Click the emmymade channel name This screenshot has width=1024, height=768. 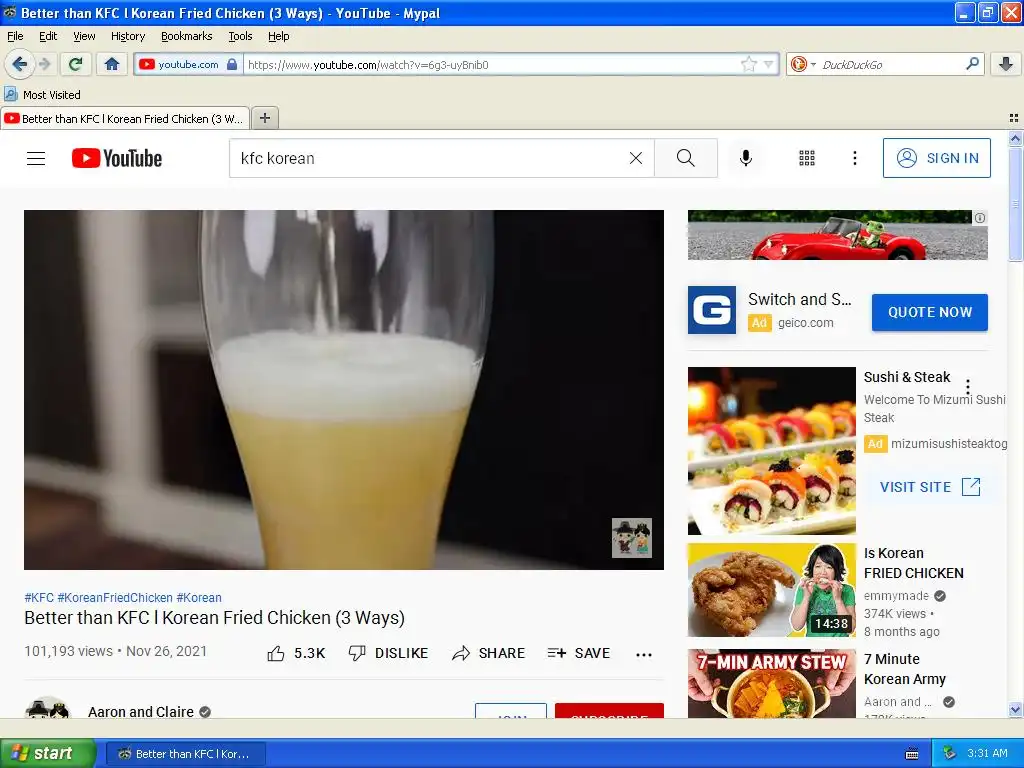click(x=896, y=596)
